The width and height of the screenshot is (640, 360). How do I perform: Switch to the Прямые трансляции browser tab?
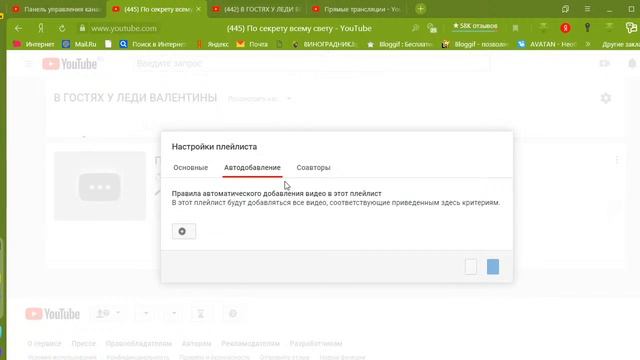pyautogui.click(x=357, y=9)
